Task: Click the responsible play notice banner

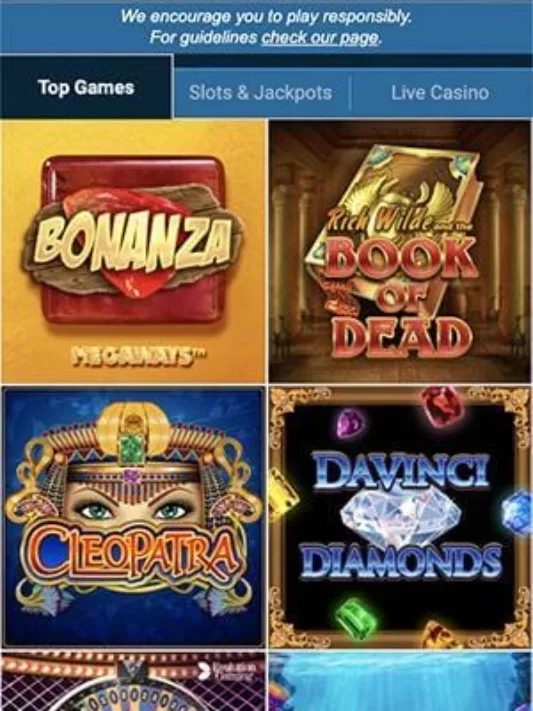Action: click(266, 27)
